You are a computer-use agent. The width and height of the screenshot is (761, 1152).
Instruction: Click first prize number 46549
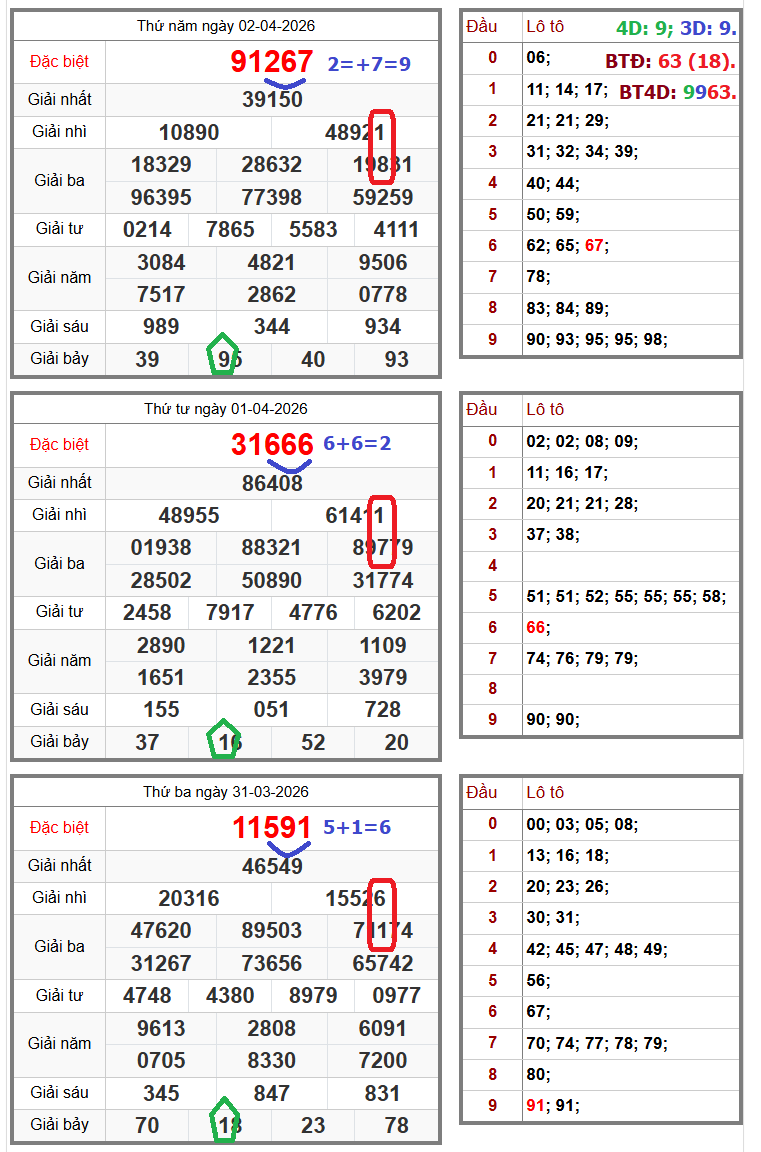[x=272, y=866]
